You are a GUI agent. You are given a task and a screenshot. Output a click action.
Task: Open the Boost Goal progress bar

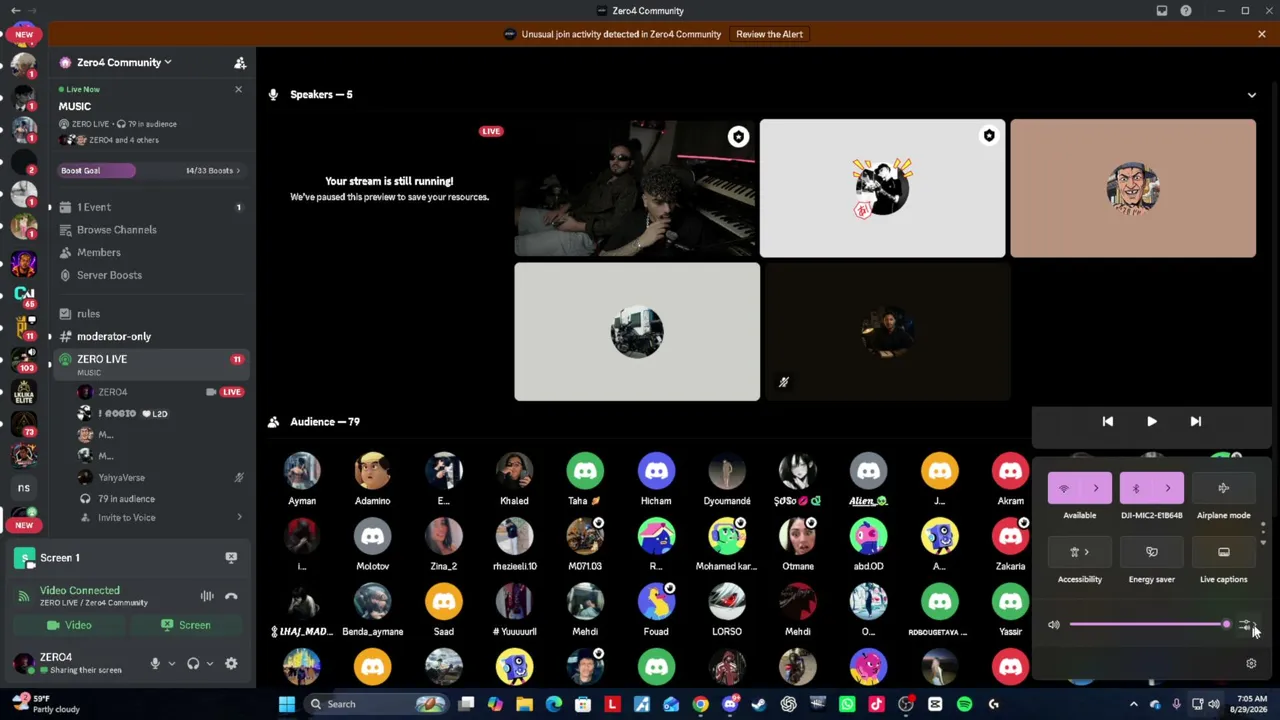pyautogui.click(x=150, y=170)
